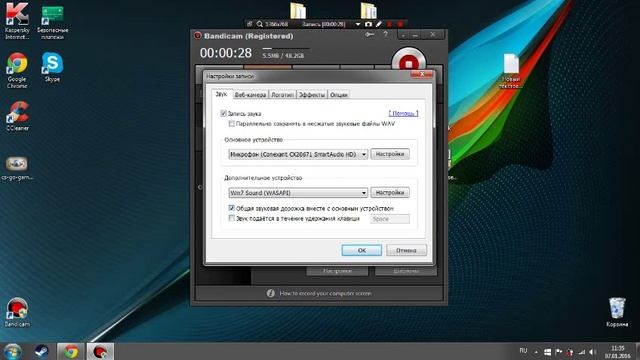
Task: Open the green safe payments shortcut
Action: [x=52, y=22]
